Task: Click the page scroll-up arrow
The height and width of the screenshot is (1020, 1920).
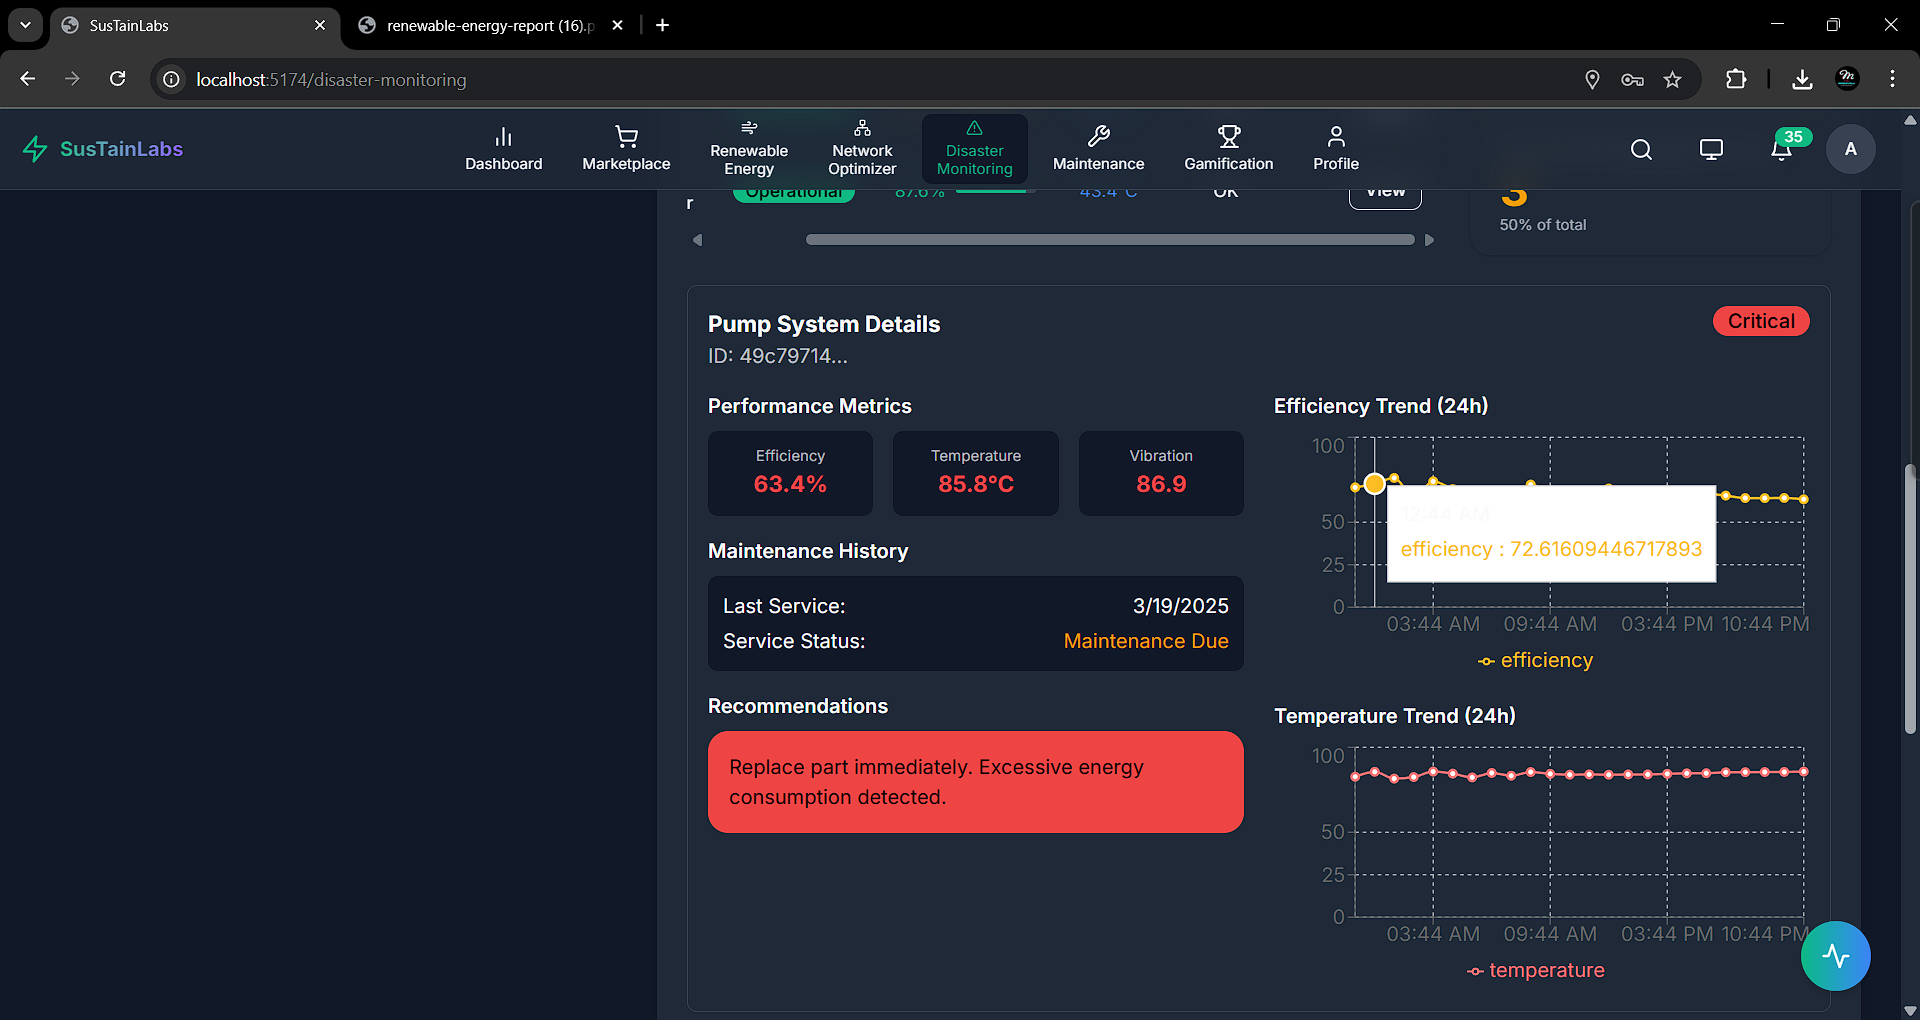Action: click(x=1910, y=120)
